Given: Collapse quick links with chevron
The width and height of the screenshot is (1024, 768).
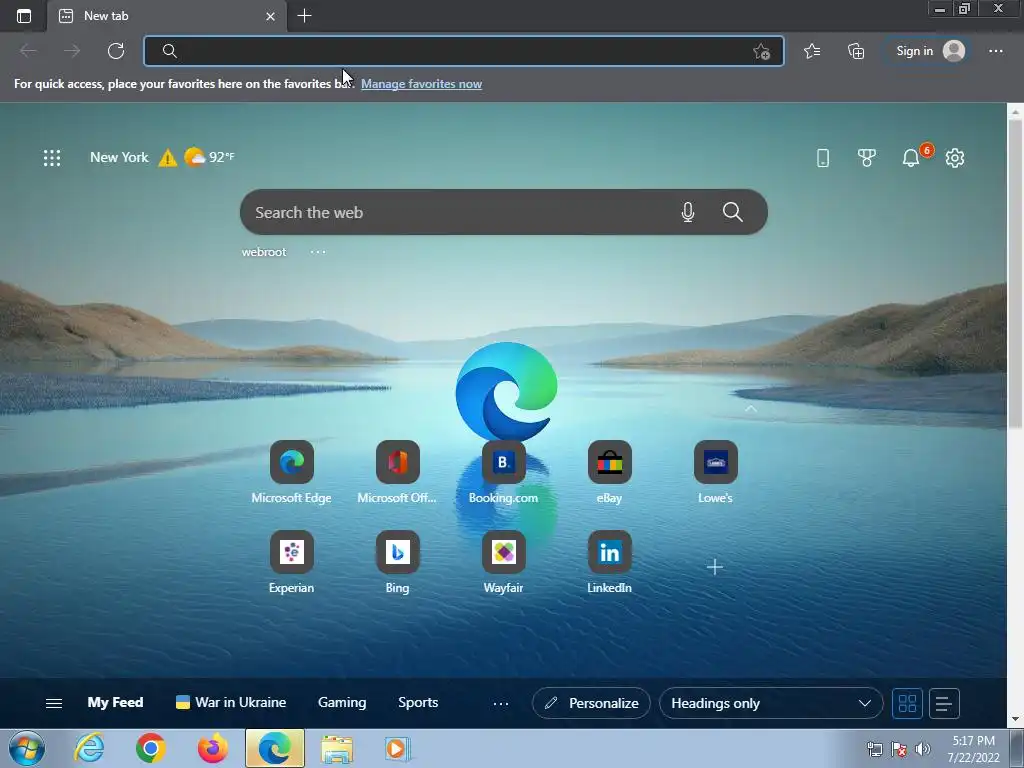Looking at the screenshot, I should coord(751,409).
